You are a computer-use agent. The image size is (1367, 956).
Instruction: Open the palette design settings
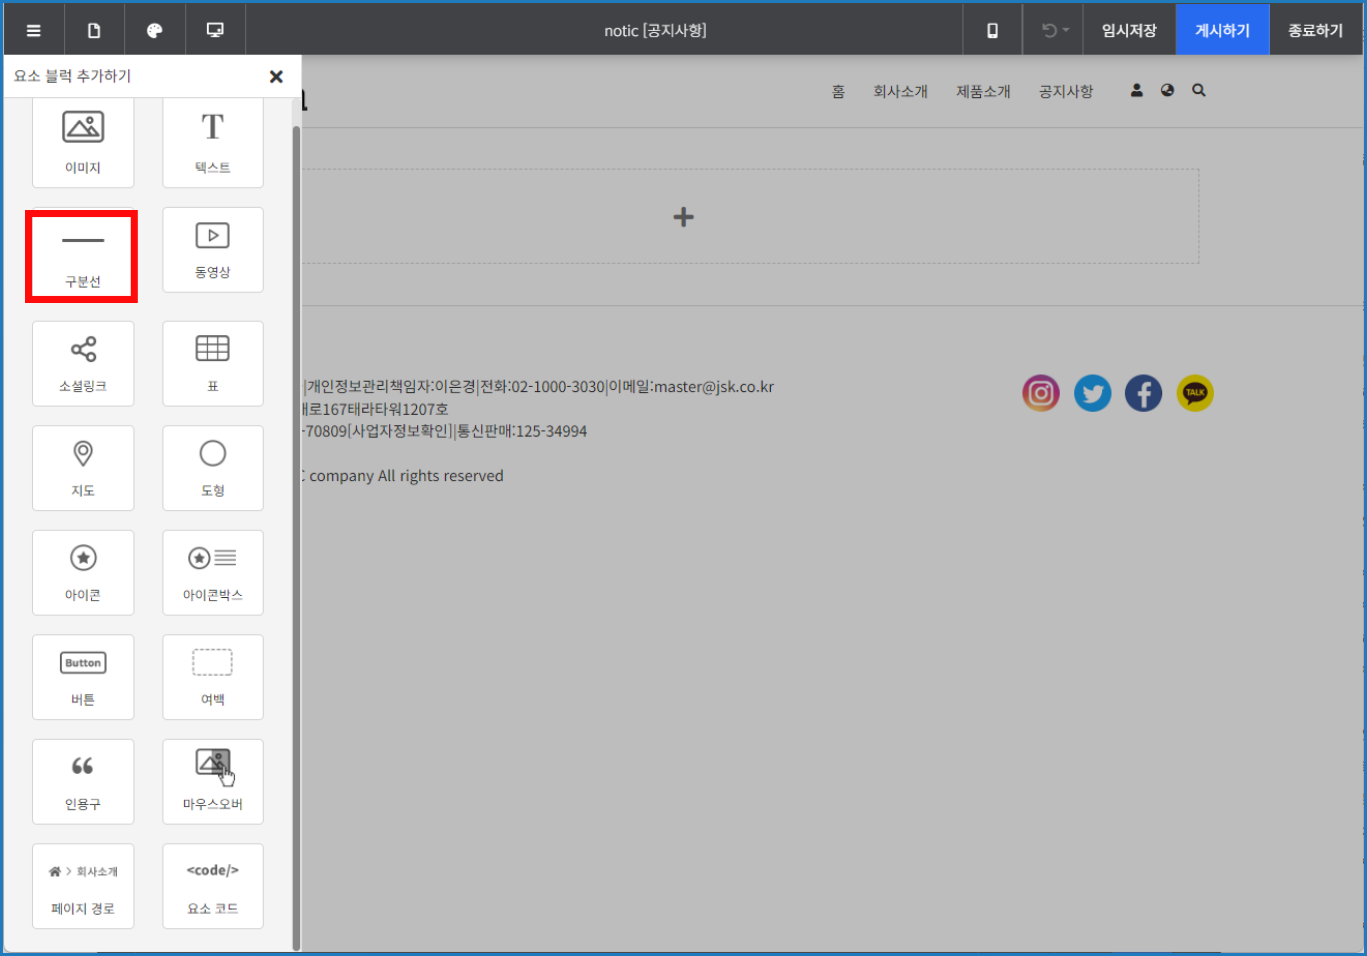(154, 30)
